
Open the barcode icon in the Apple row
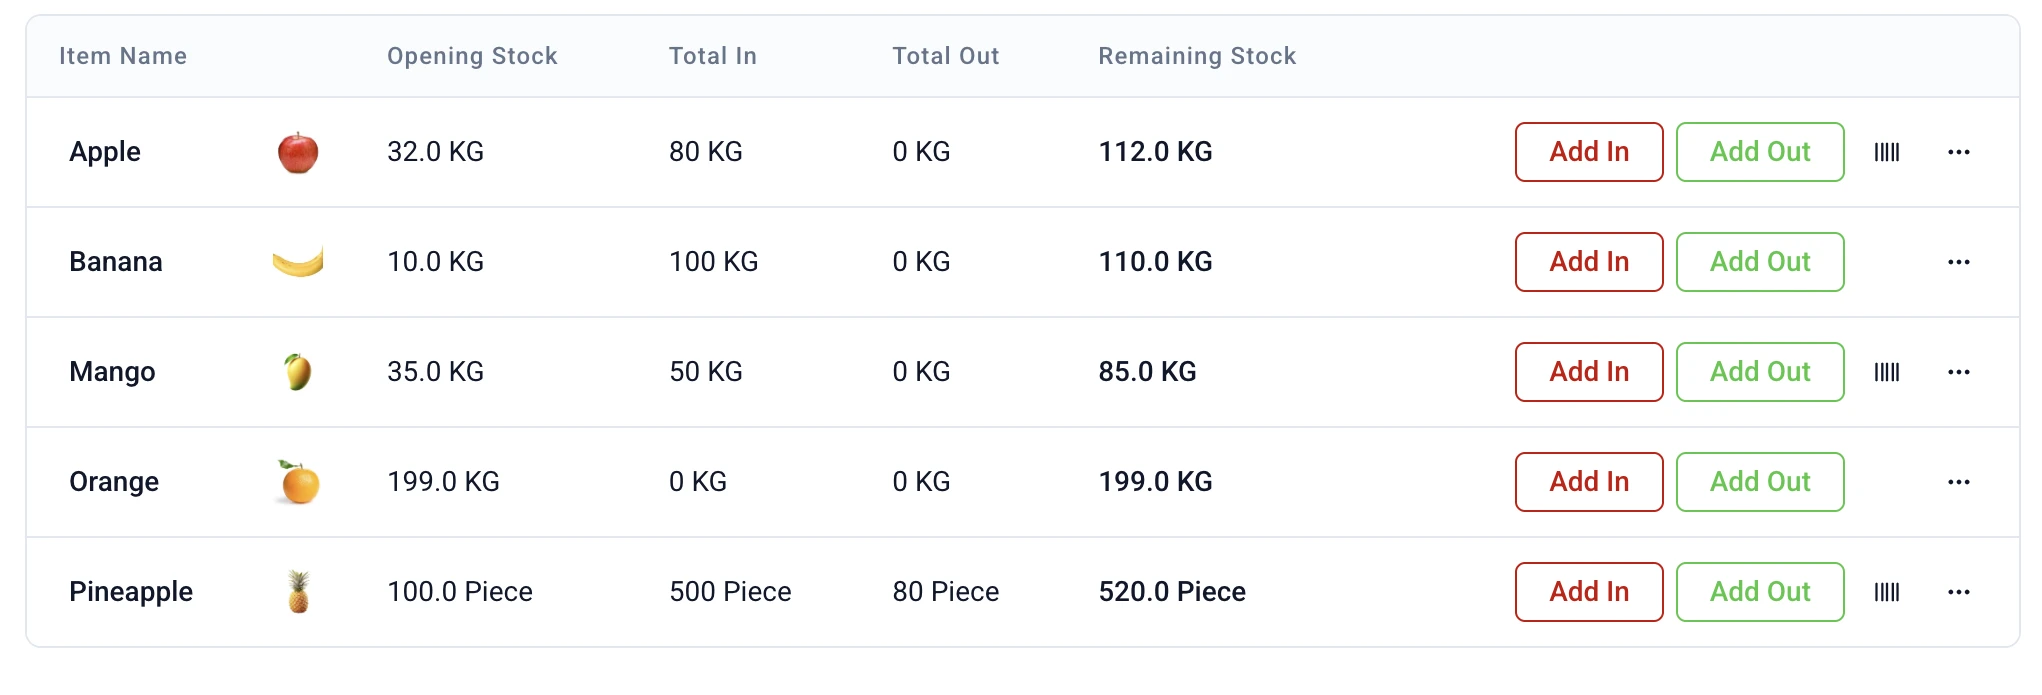(x=1889, y=152)
